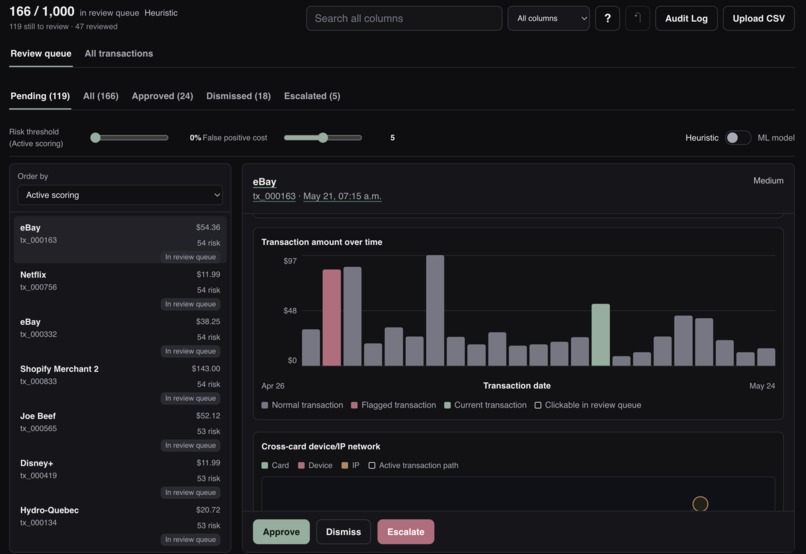Screen dimensions: 806x554
Task: Click the false positive cost value 5
Action: 392,138
